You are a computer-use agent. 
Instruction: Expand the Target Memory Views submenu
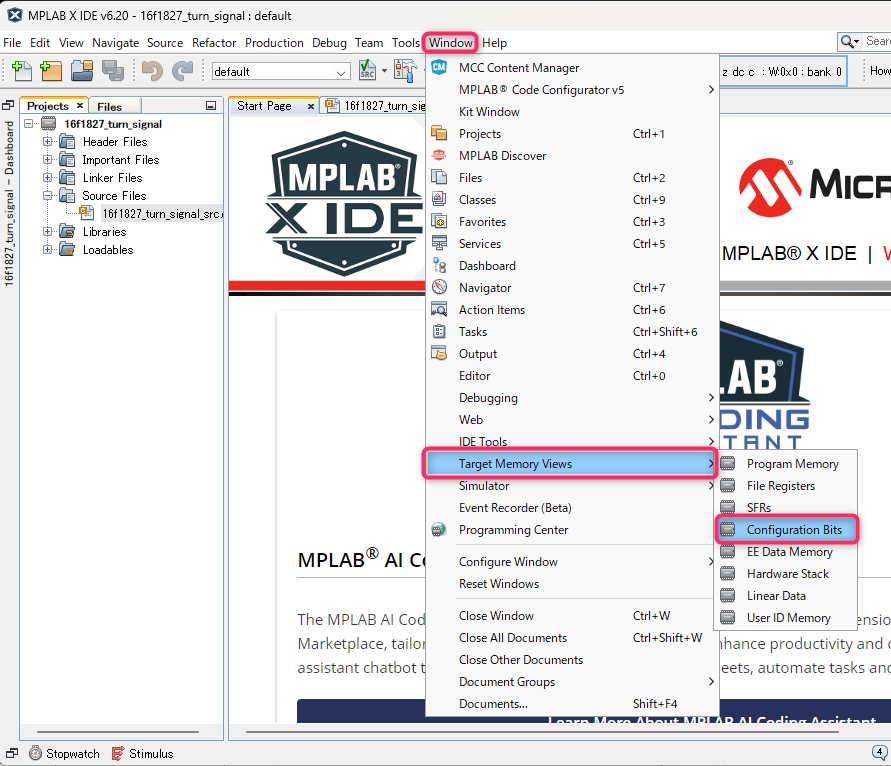coord(570,464)
